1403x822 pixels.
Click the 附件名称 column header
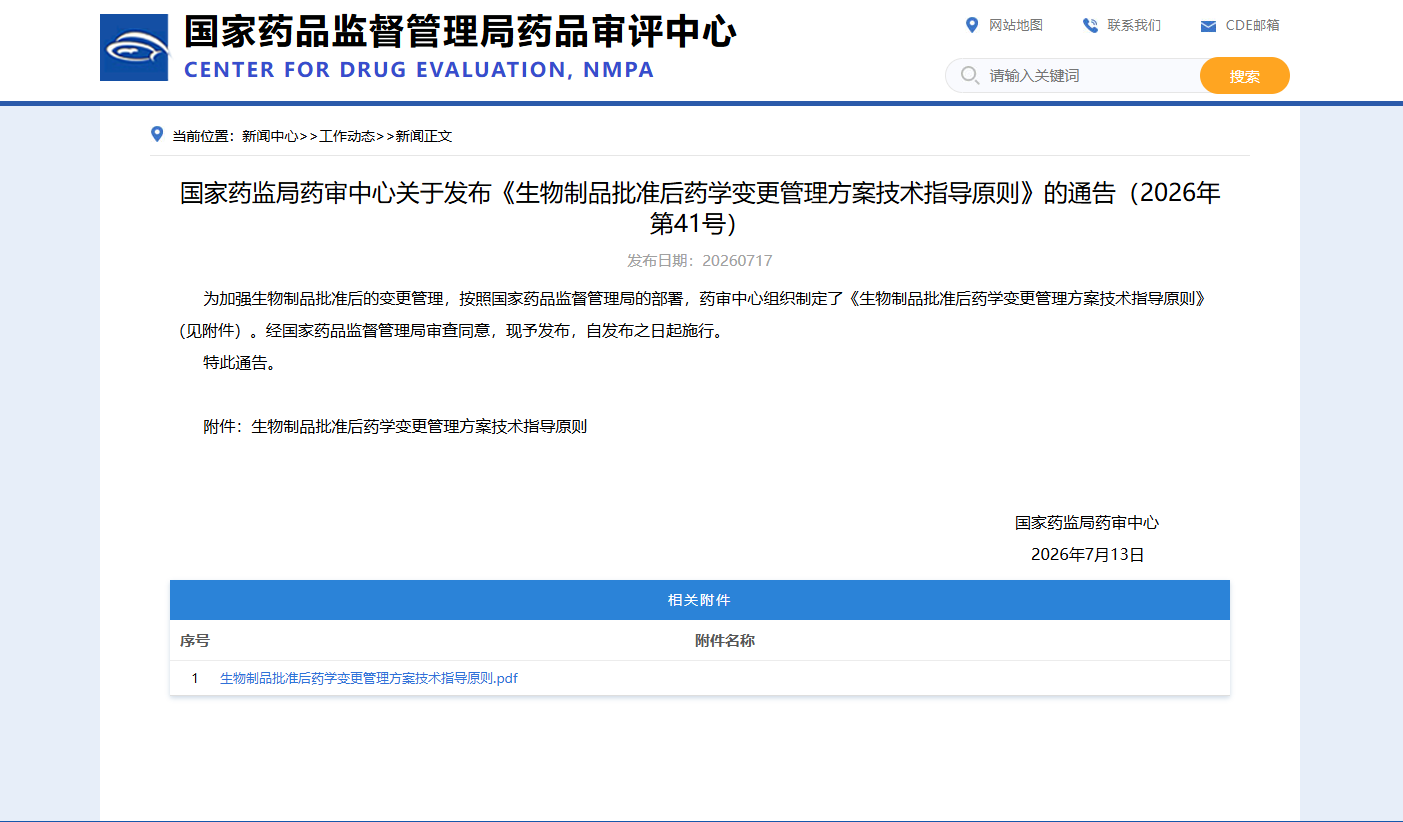coord(725,641)
